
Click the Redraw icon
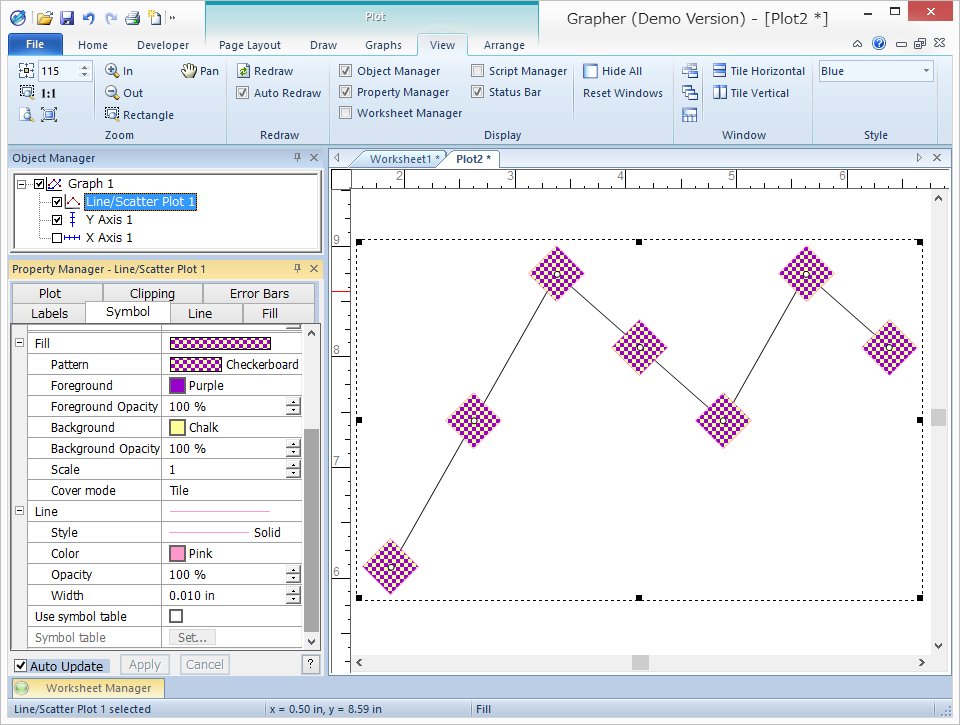(x=244, y=71)
